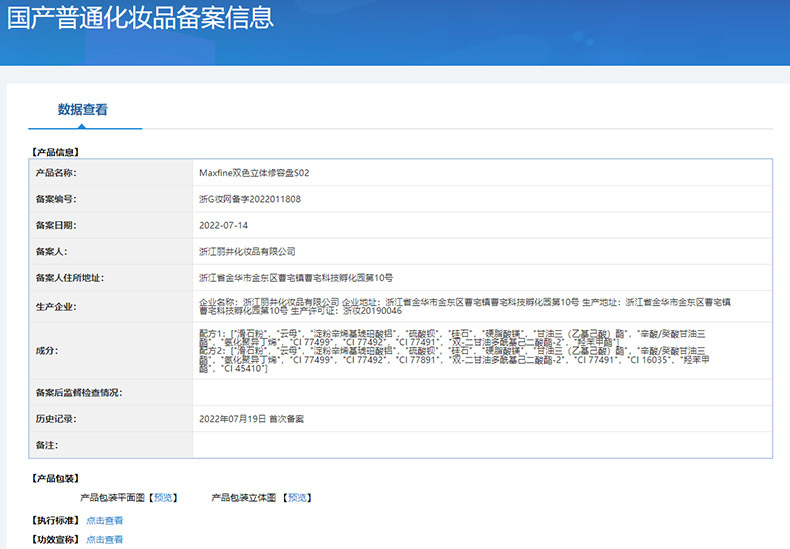Select history record 2022年07月19日 首次备案
790x549 pixels.
pos(251,419)
